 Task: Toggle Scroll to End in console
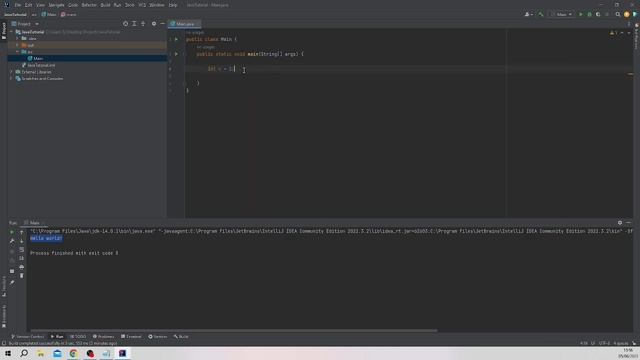[x=22, y=258]
